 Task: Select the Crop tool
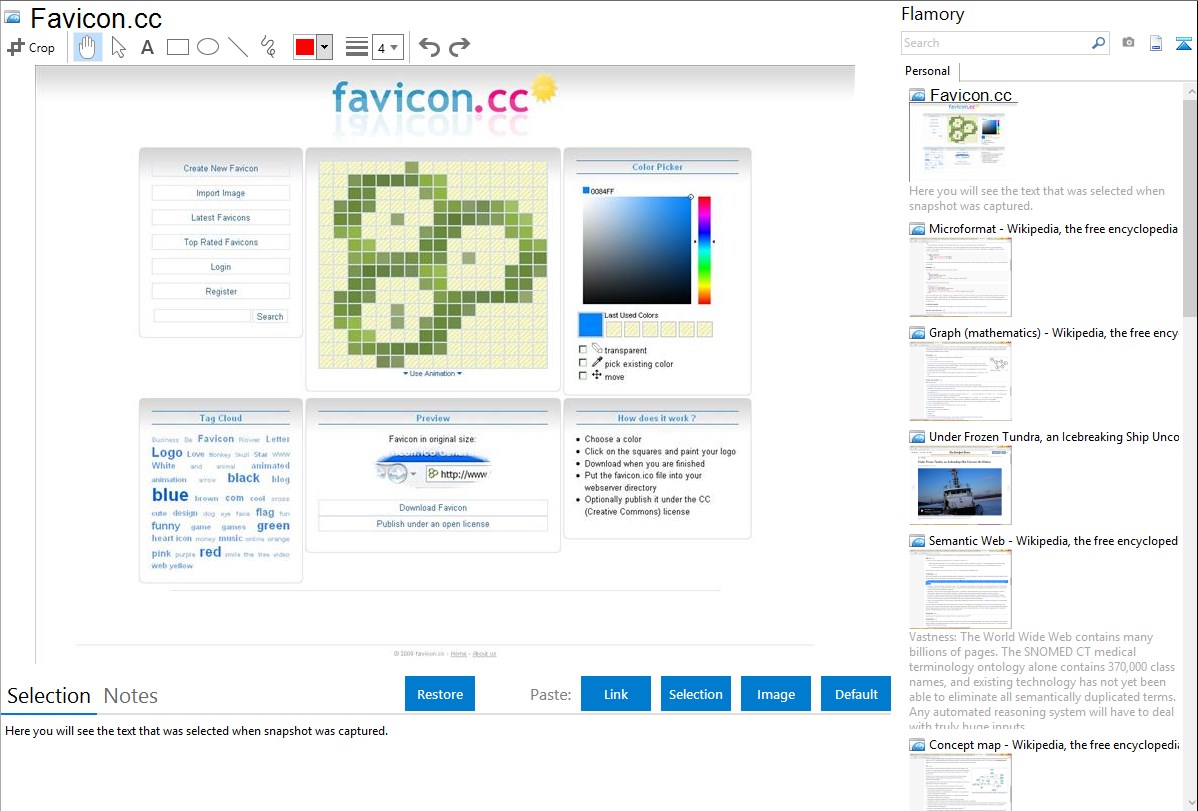[31, 47]
